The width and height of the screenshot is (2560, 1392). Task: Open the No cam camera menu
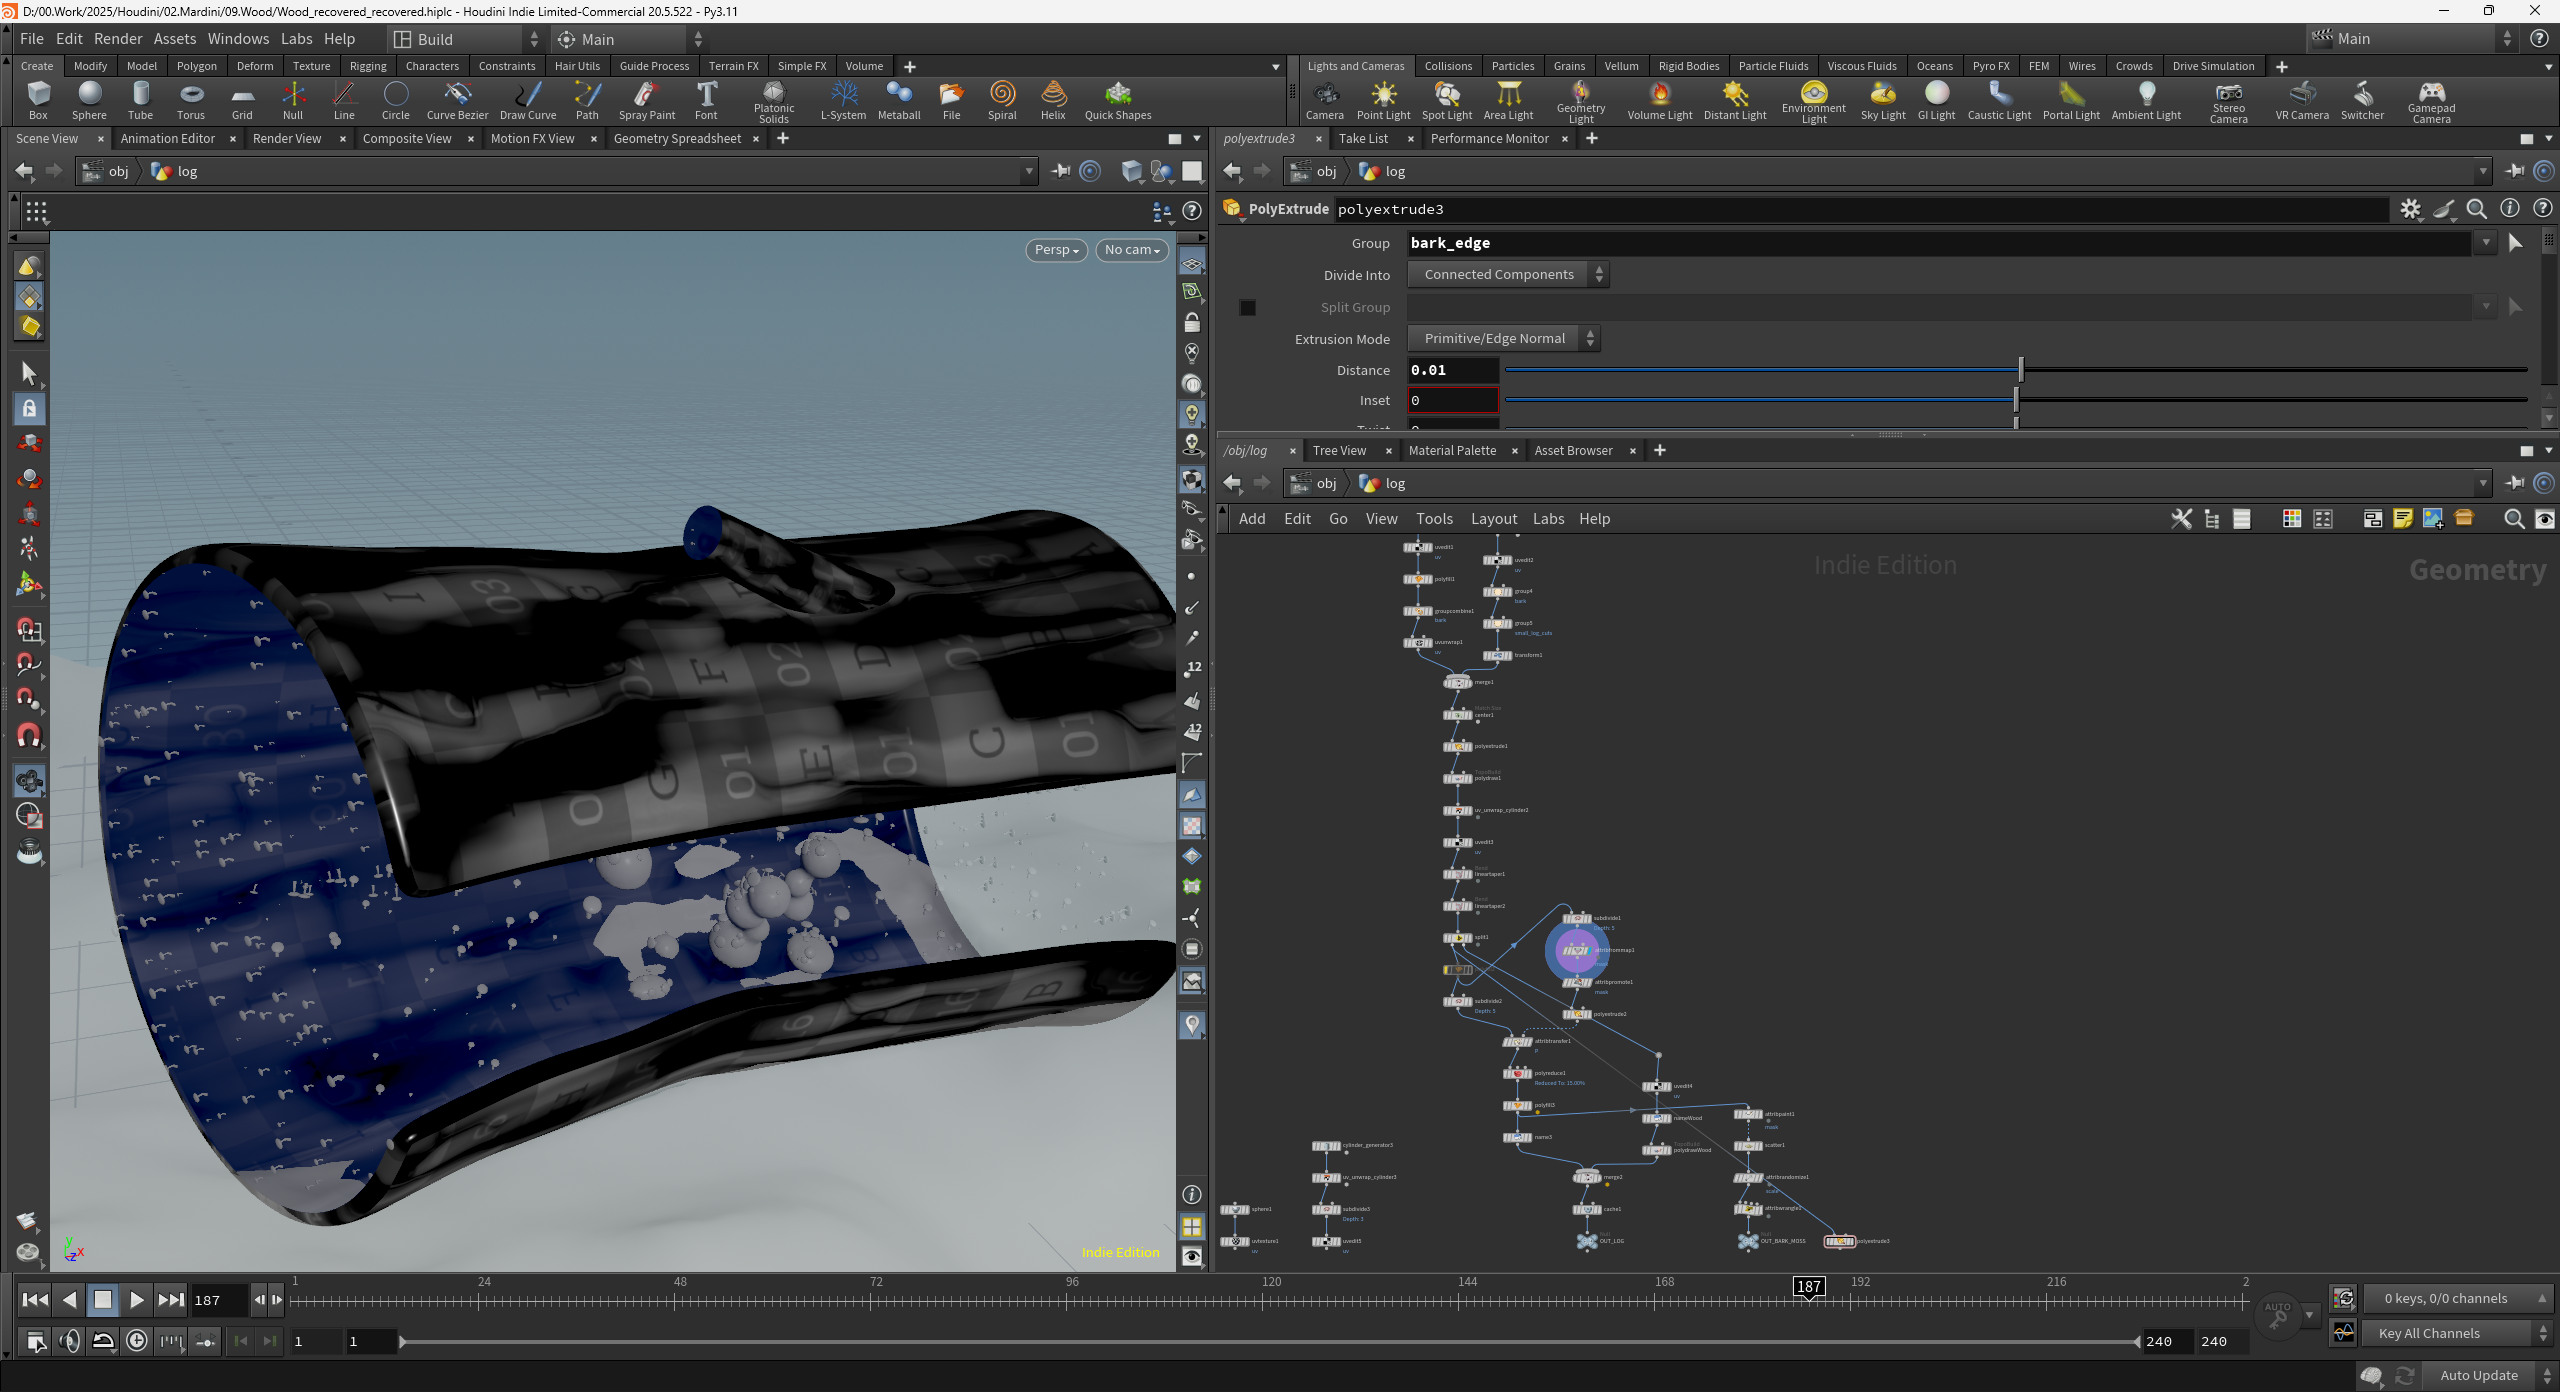pos(1132,250)
